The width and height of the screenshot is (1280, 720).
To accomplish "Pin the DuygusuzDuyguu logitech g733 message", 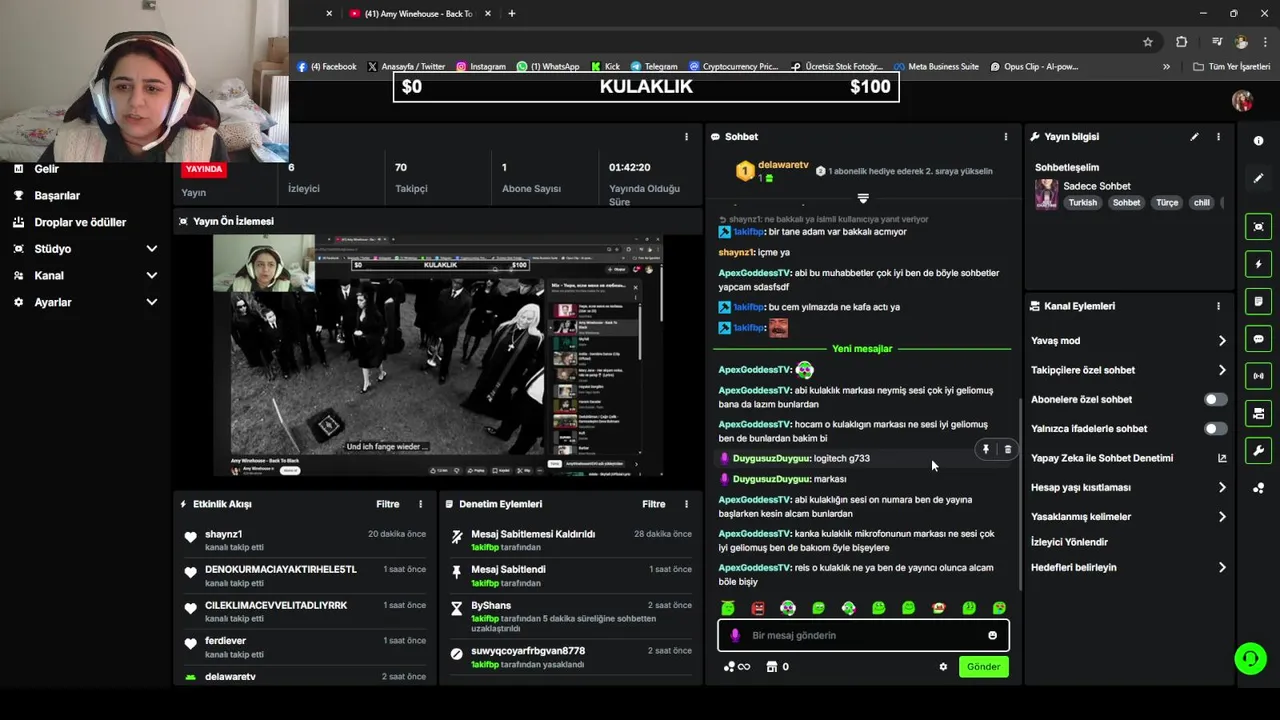I will (x=985, y=450).
